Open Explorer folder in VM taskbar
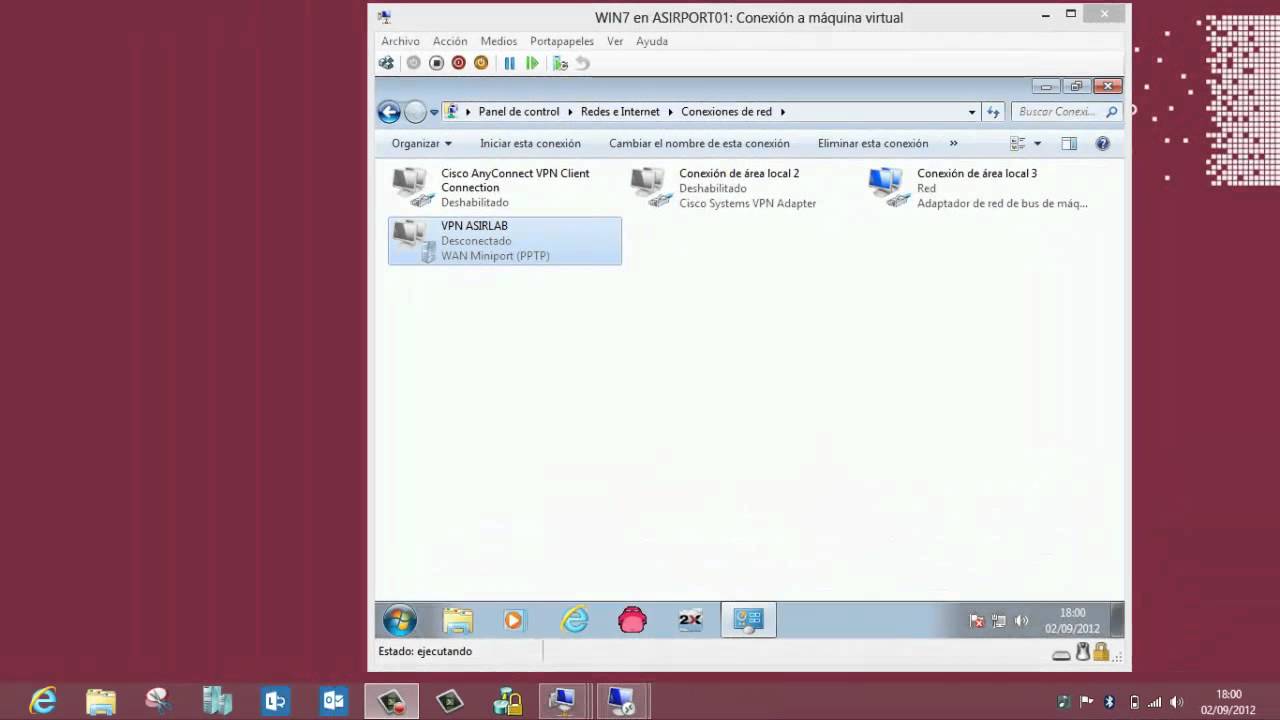The image size is (1280, 720). 458,620
